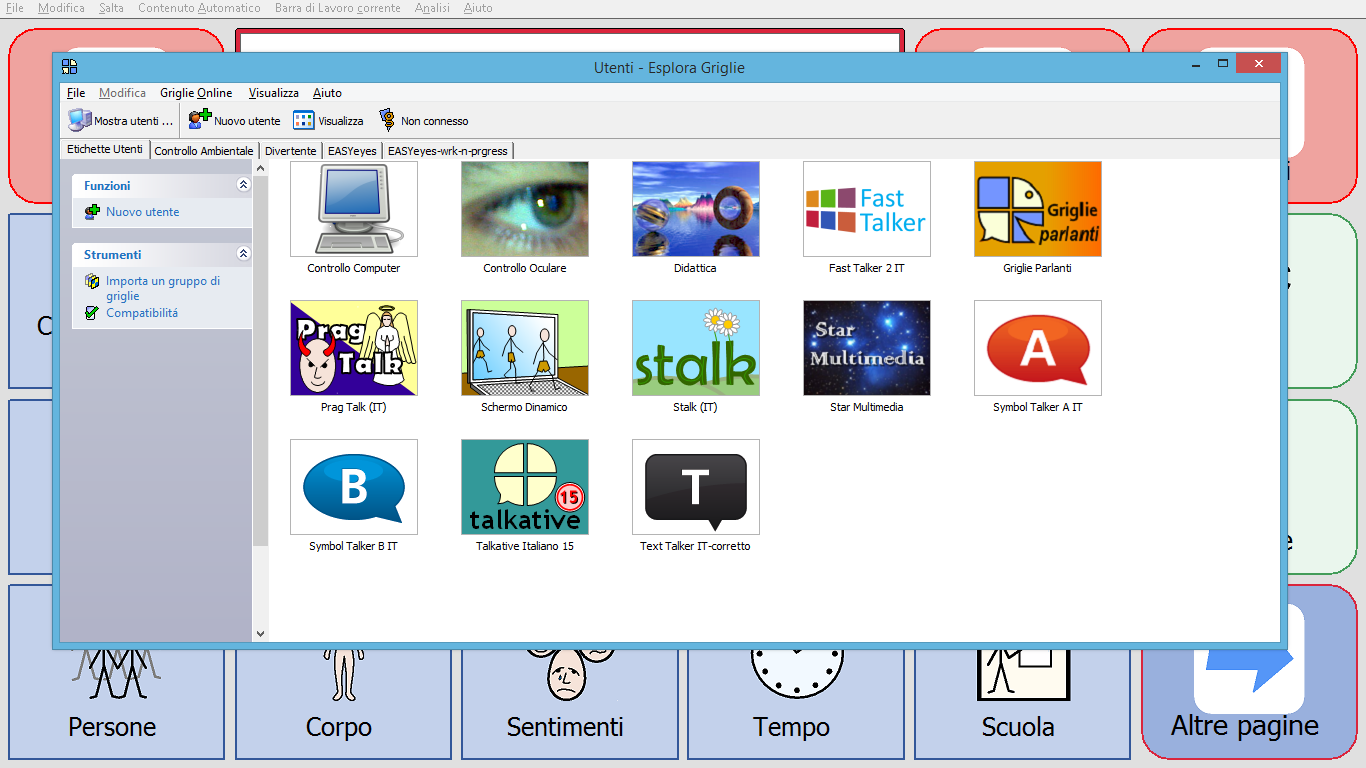Viewport: 1366px width, 768px height.
Task: Select the Didattica user icon
Action: point(696,209)
